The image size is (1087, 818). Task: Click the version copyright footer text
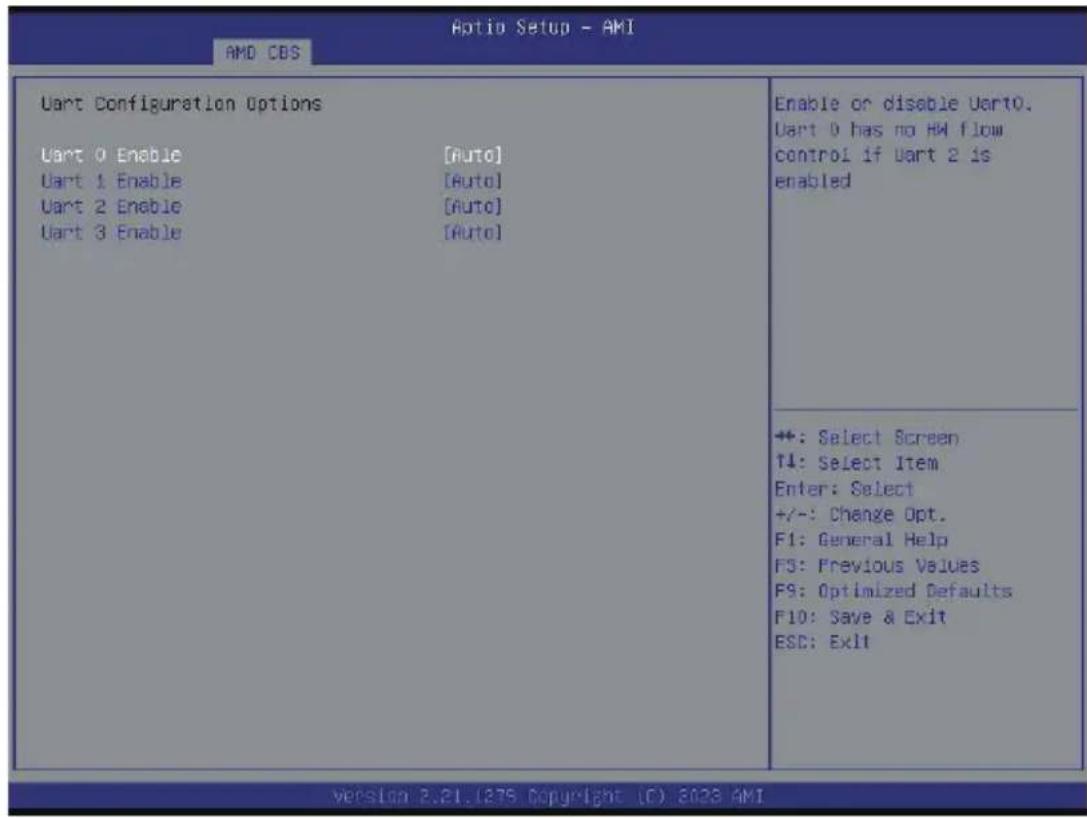[548, 797]
